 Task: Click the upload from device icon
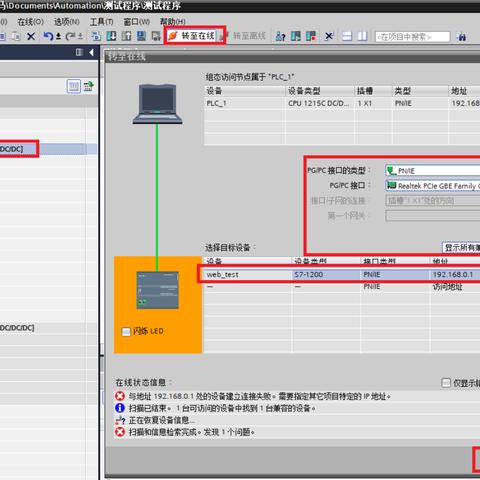(x=126, y=36)
